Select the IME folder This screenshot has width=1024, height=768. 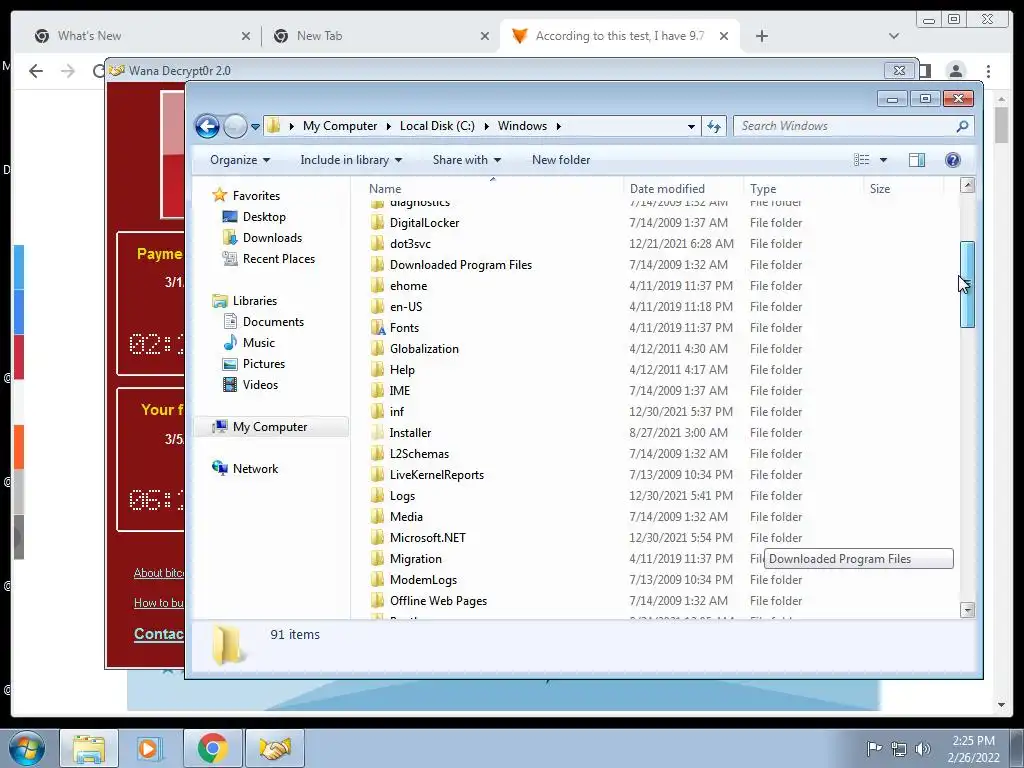pyautogui.click(x=400, y=391)
